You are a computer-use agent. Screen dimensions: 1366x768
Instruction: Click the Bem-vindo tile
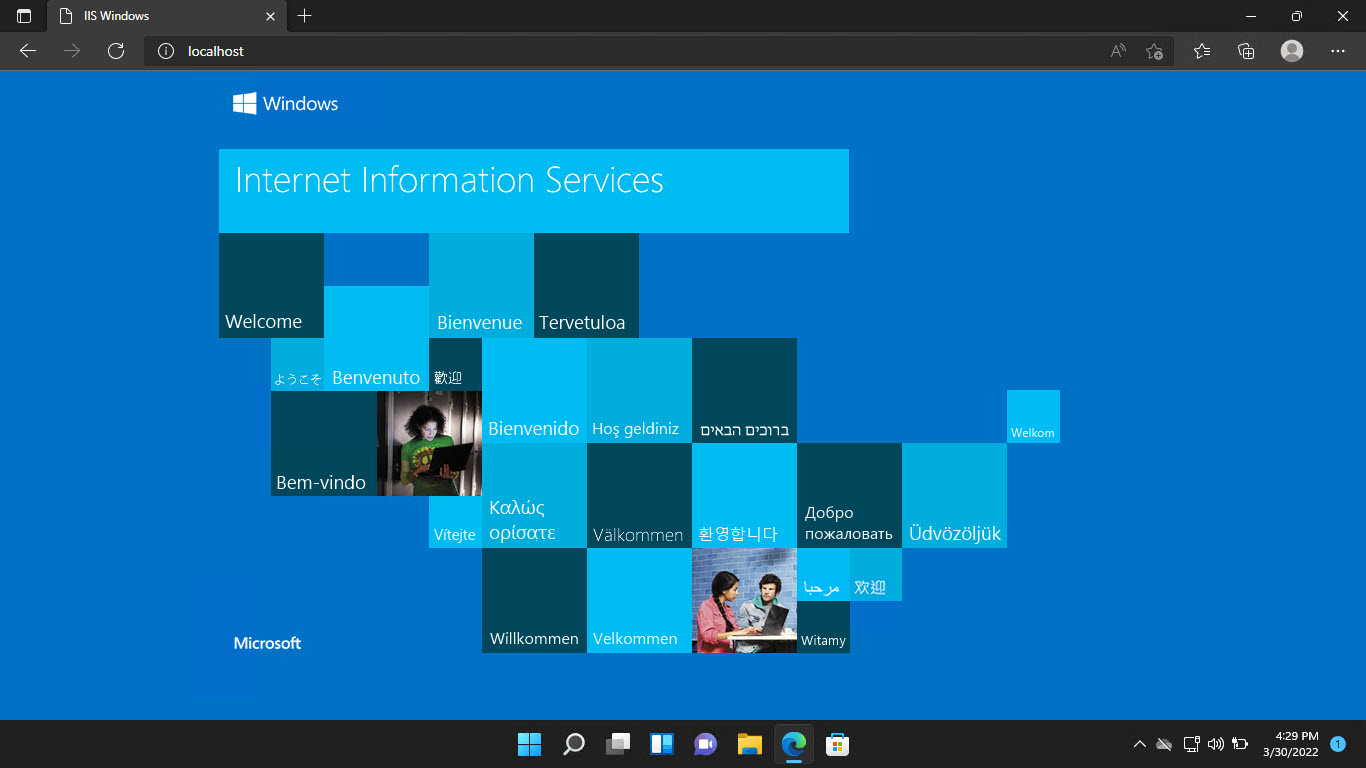324,443
